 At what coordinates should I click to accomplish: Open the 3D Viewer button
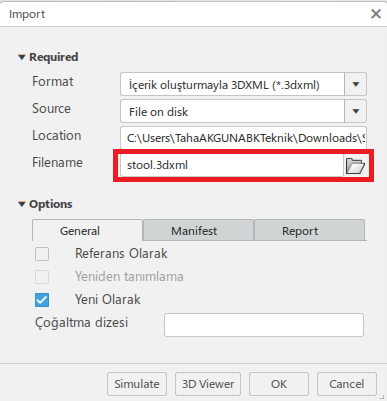pyautogui.click(x=208, y=384)
